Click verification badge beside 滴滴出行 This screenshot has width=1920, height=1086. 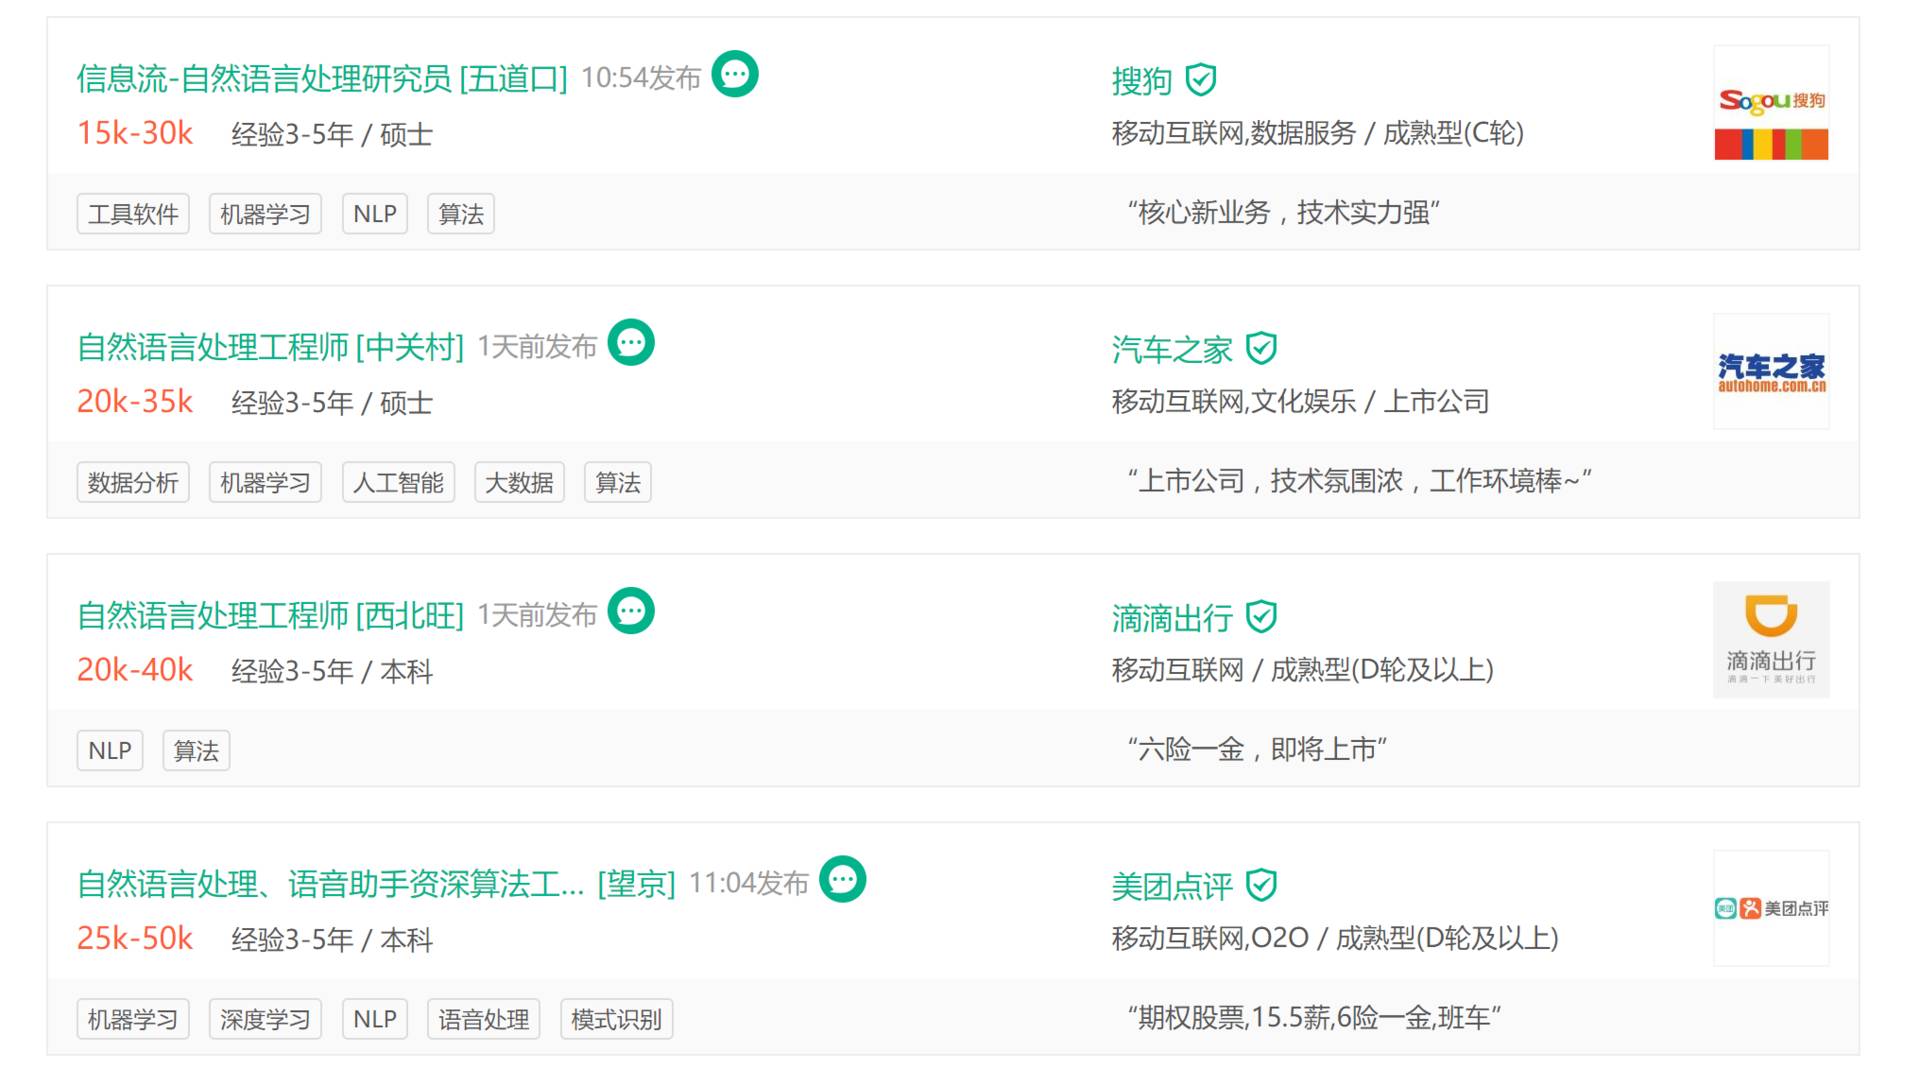[x=1261, y=617]
